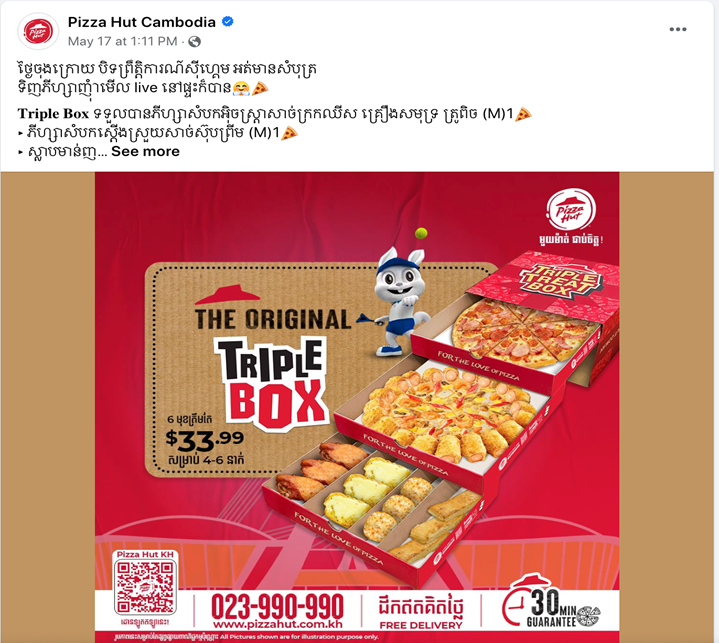Screen dimensions: 719x643
Task: Click the 023-990-990 phone number
Action: click(277, 606)
